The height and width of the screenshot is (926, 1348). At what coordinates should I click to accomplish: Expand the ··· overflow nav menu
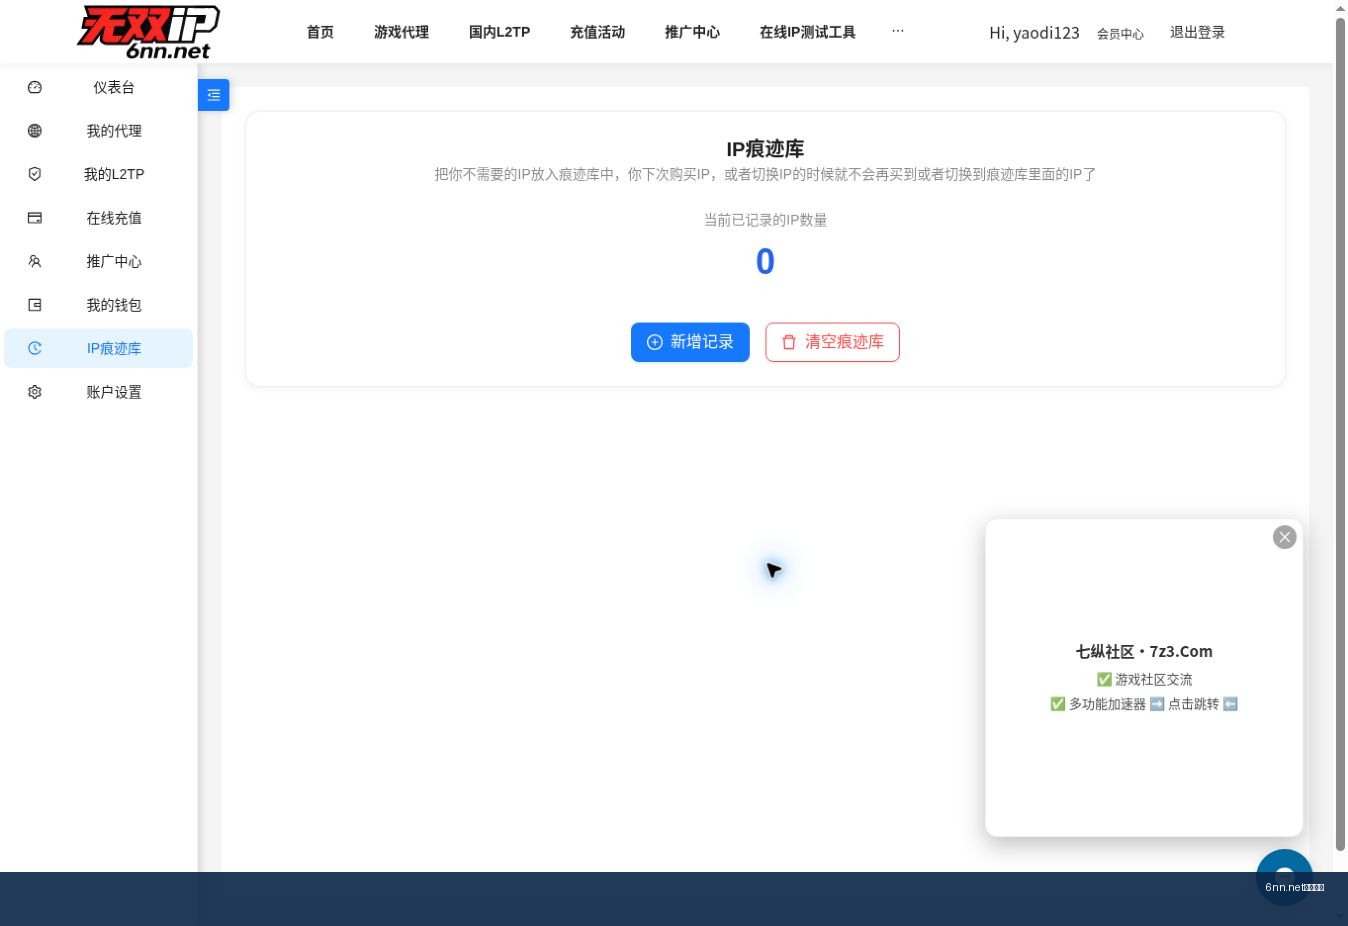click(898, 31)
